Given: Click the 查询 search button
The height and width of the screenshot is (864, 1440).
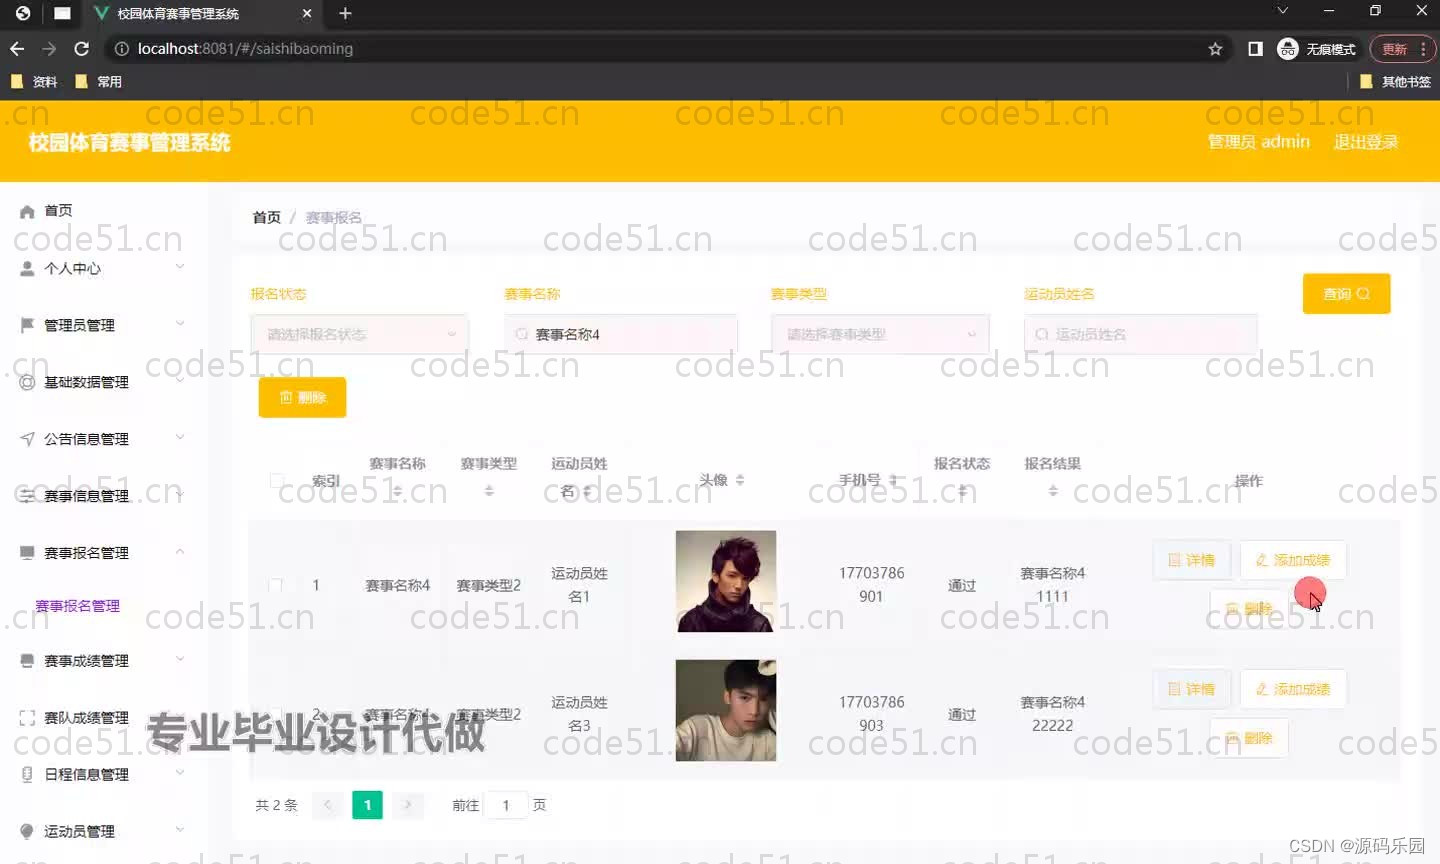Looking at the screenshot, I should tap(1346, 294).
